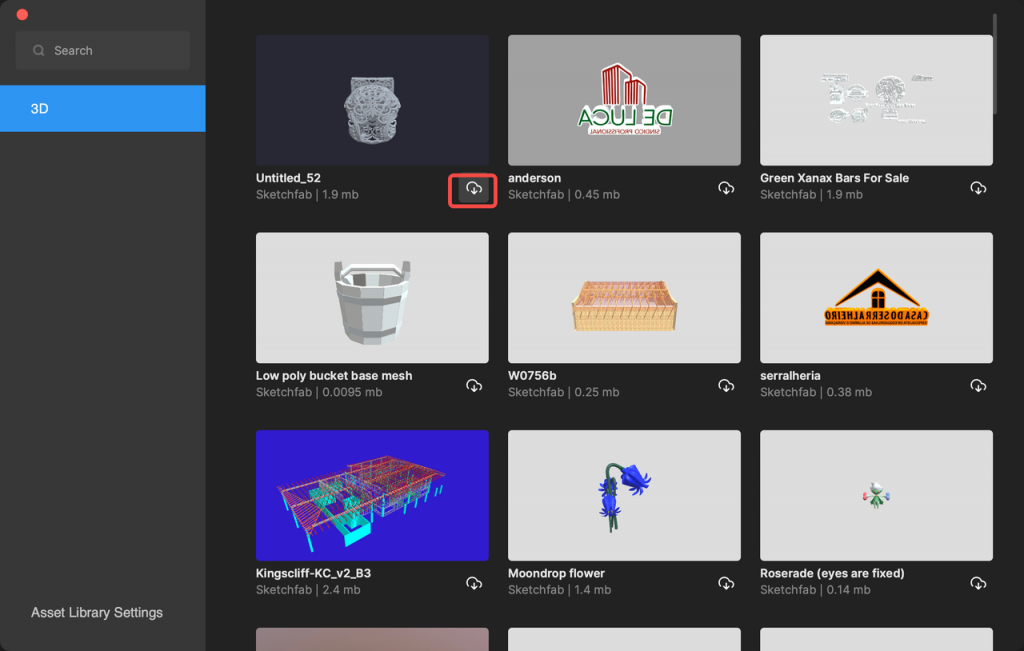1024x651 pixels.
Task: Click "Sketchfab | 0.25 mb" info text
Action: point(564,392)
